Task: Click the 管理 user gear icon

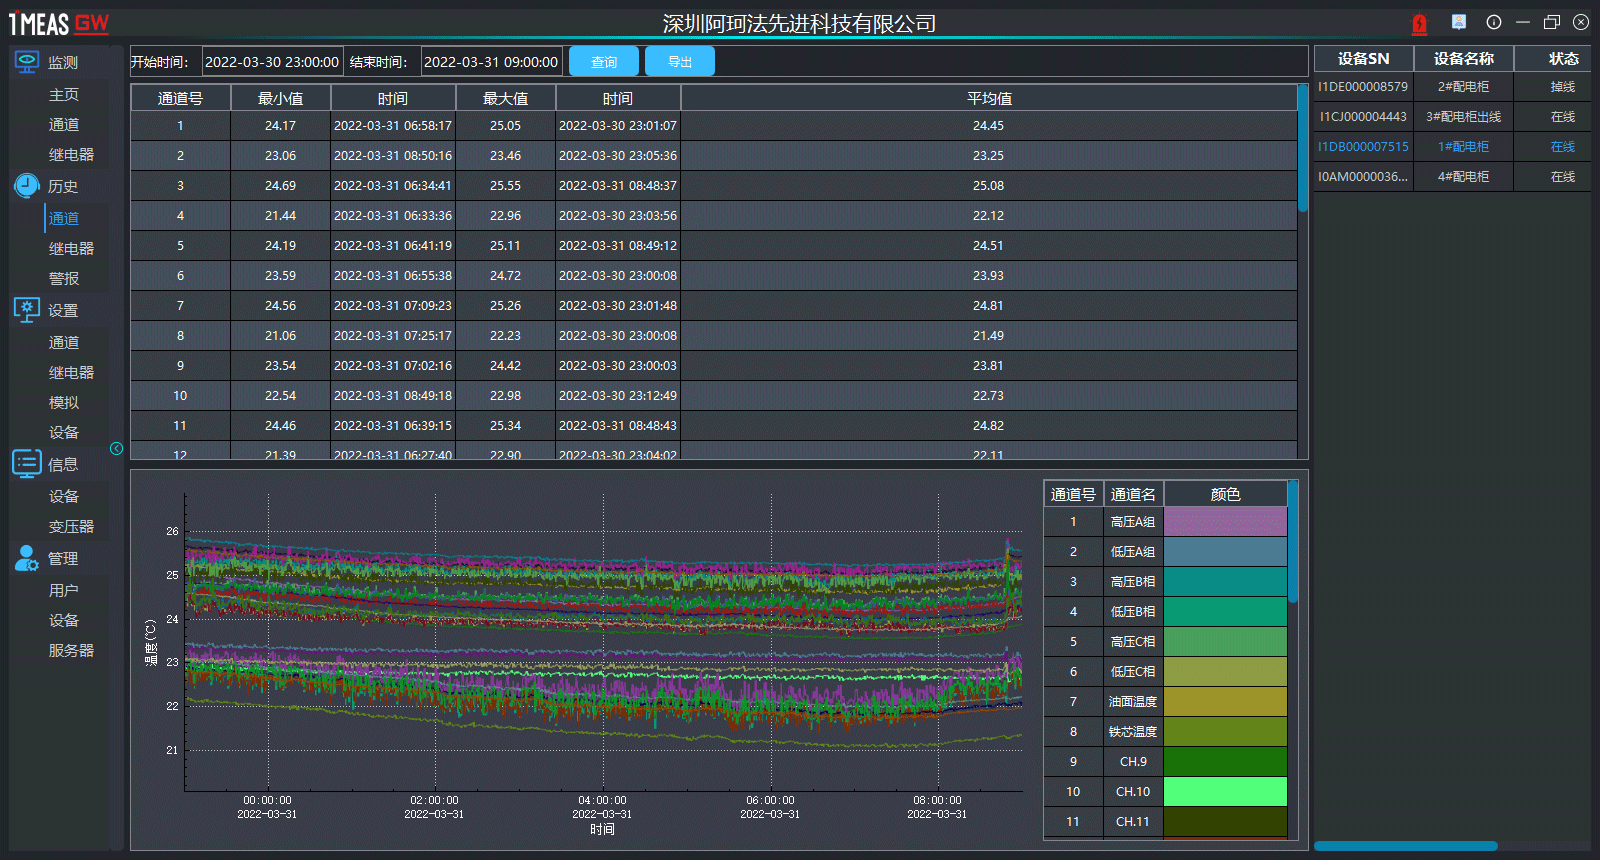Action: (x=27, y=558)
